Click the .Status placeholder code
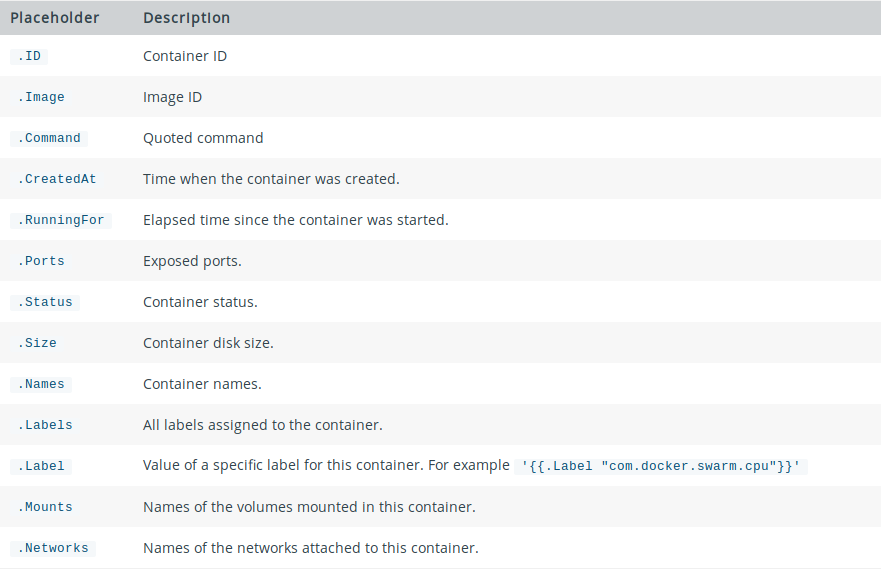881x571 pixels. pyautogui.click(x=45, y=302)
